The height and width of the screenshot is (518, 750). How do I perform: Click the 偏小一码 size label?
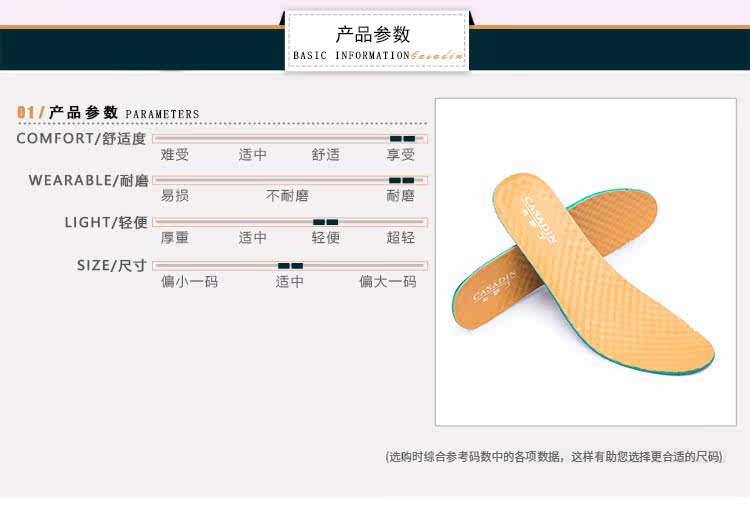(x=189, y=281)
